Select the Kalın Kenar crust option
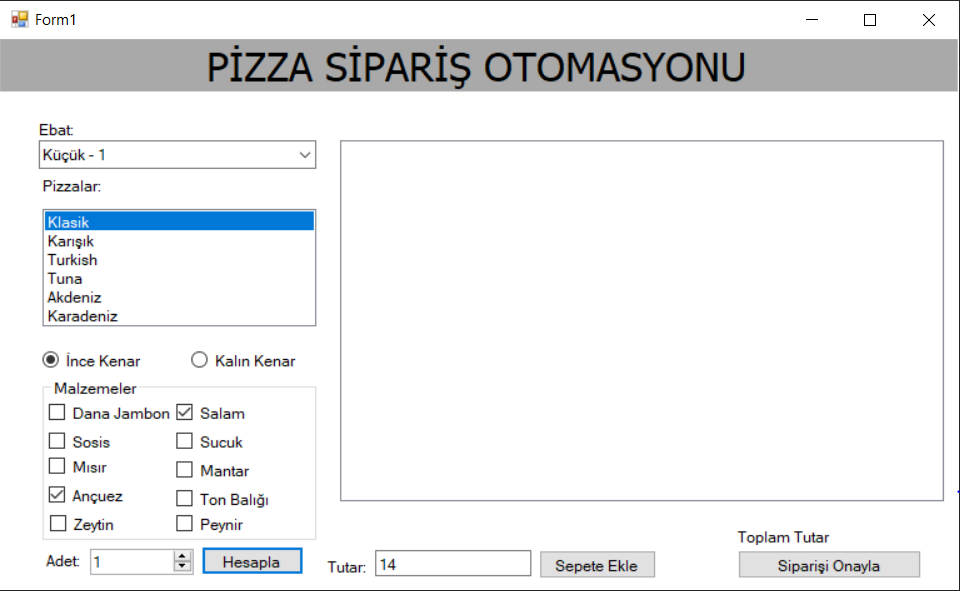The image size is (960, 591). coord(199,359)
